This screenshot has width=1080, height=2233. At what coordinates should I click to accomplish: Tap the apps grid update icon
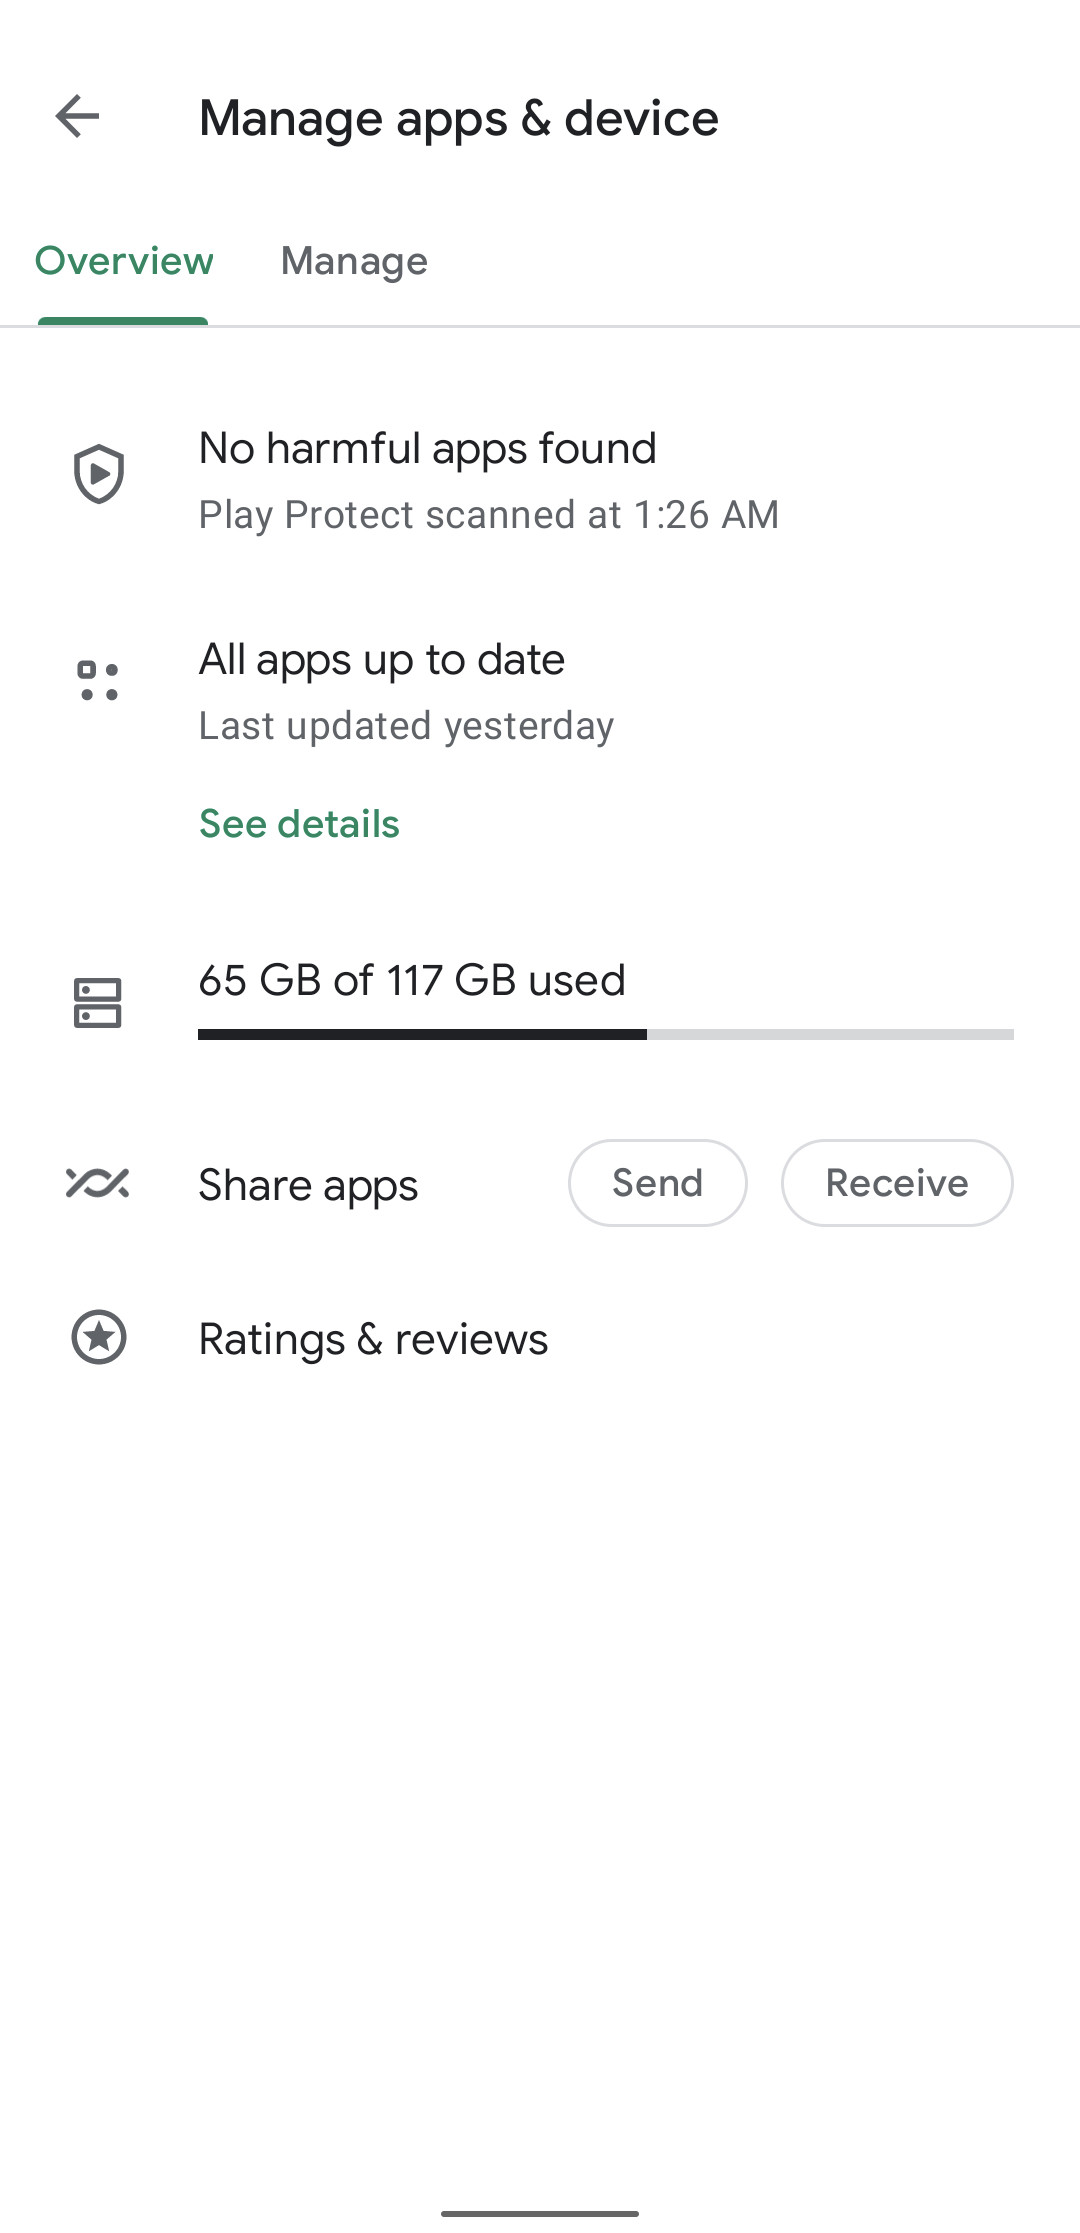click(99, 681)
